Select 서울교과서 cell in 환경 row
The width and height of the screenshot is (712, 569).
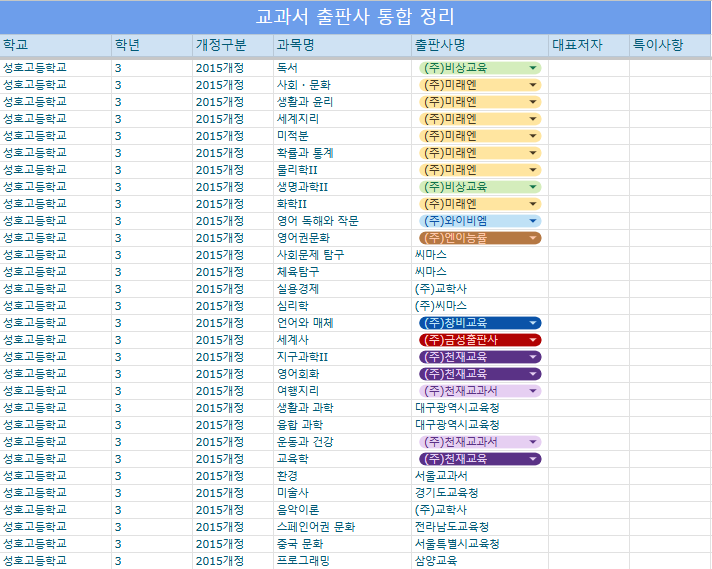(x=480, y=476)
